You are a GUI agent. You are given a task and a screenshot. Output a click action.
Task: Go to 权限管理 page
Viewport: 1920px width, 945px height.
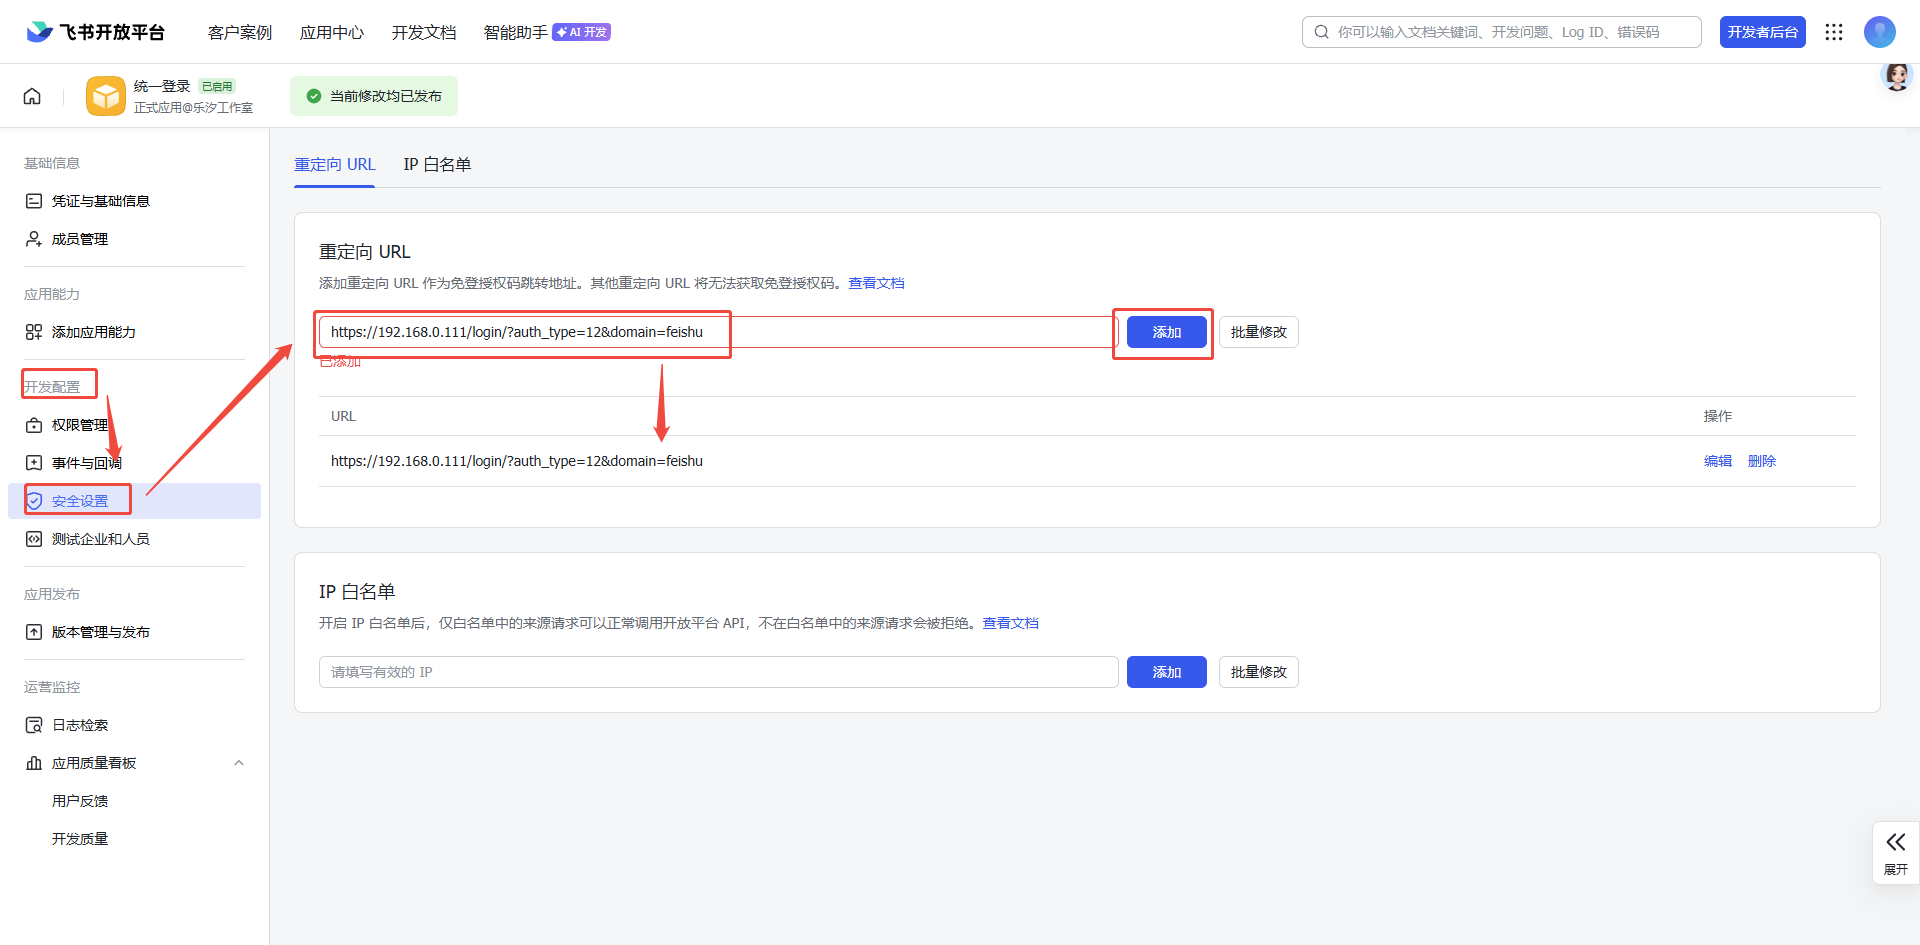(x=80, y=425)
